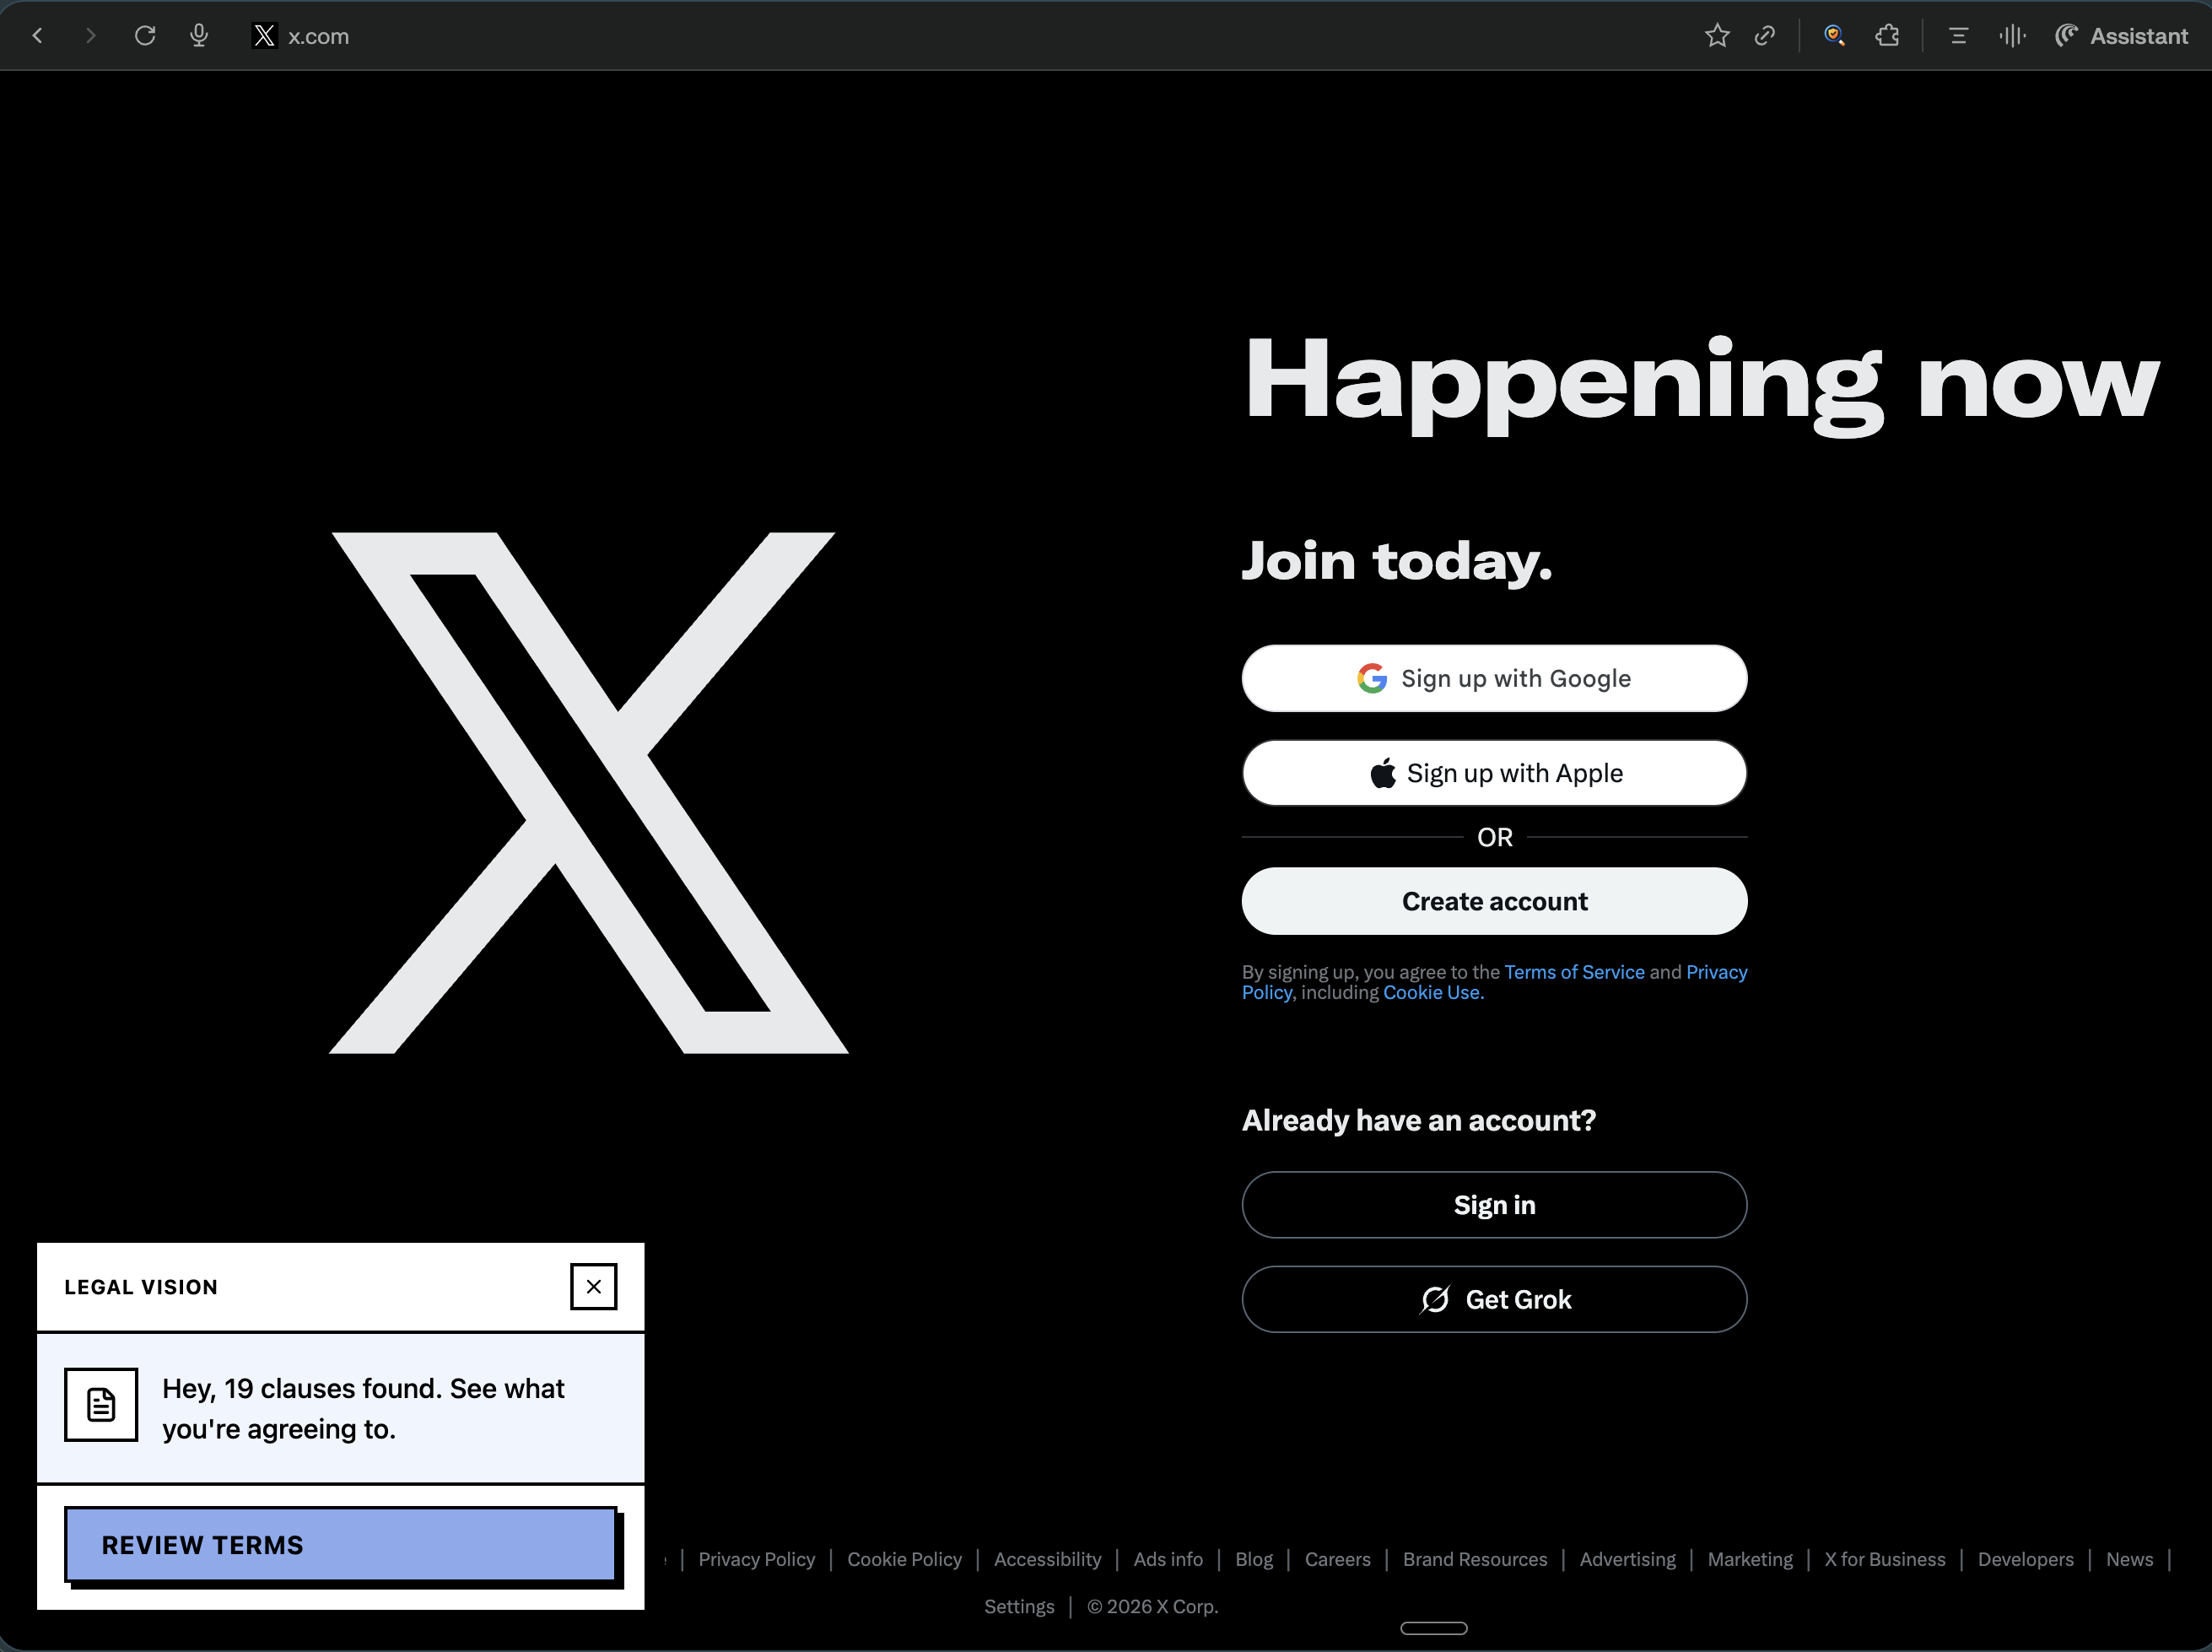Click the Create account button

tap(1494, 901)
